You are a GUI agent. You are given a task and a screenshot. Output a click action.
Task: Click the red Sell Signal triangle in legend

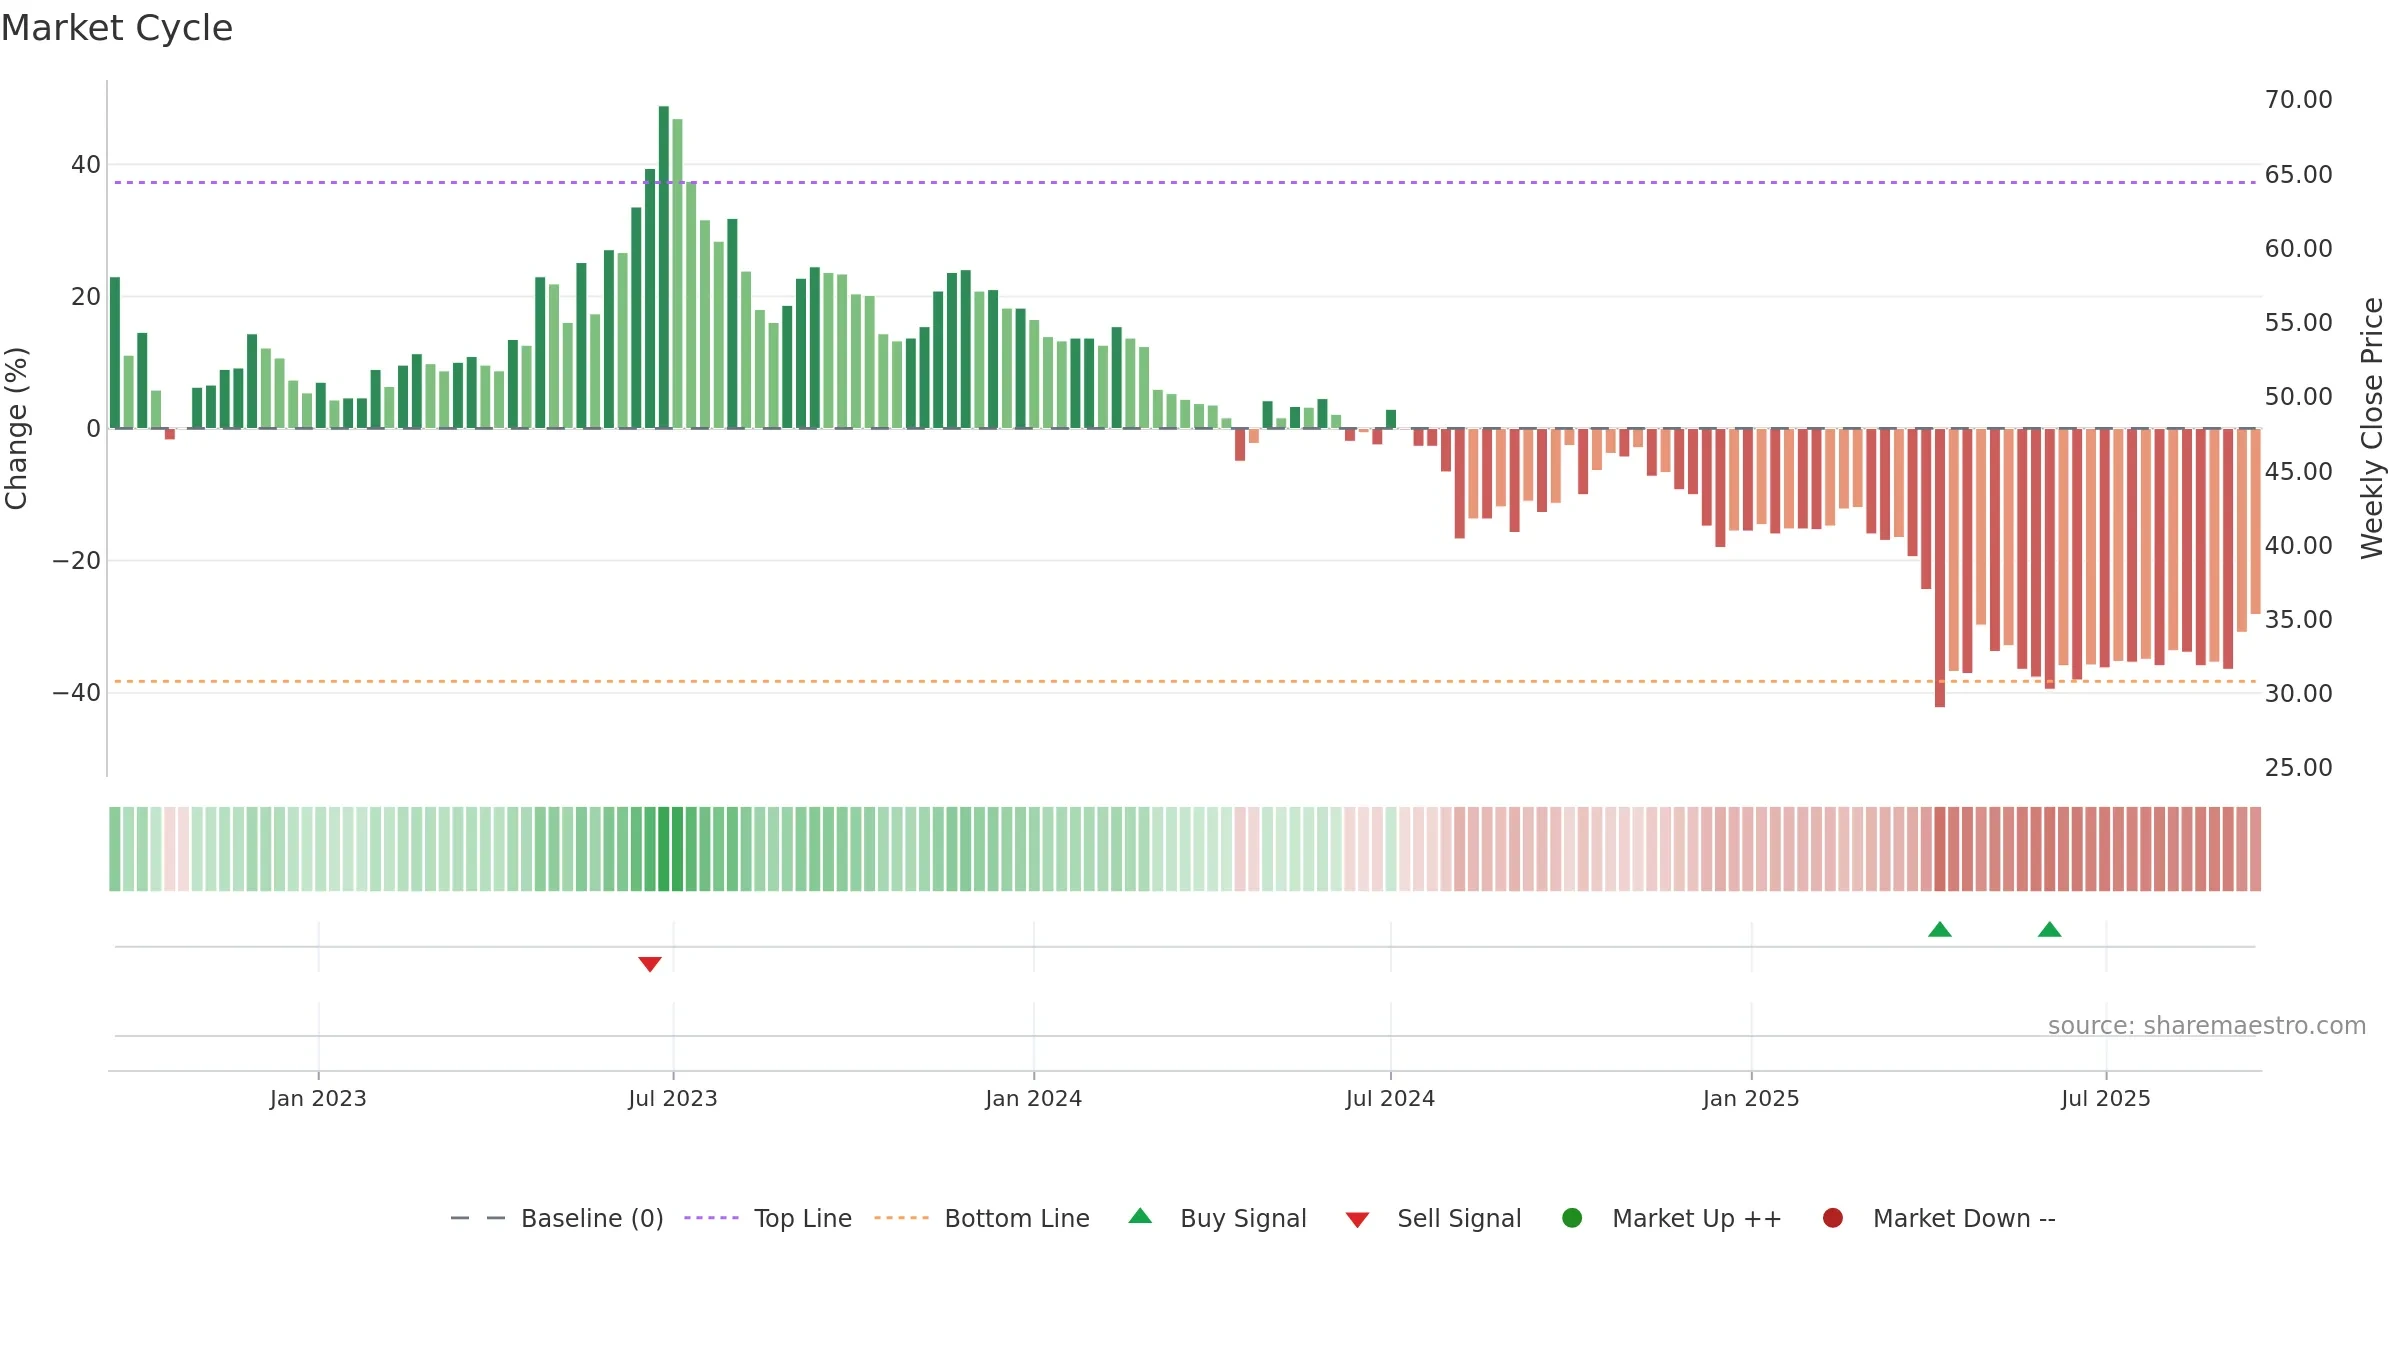(x=1357, y=1220)
